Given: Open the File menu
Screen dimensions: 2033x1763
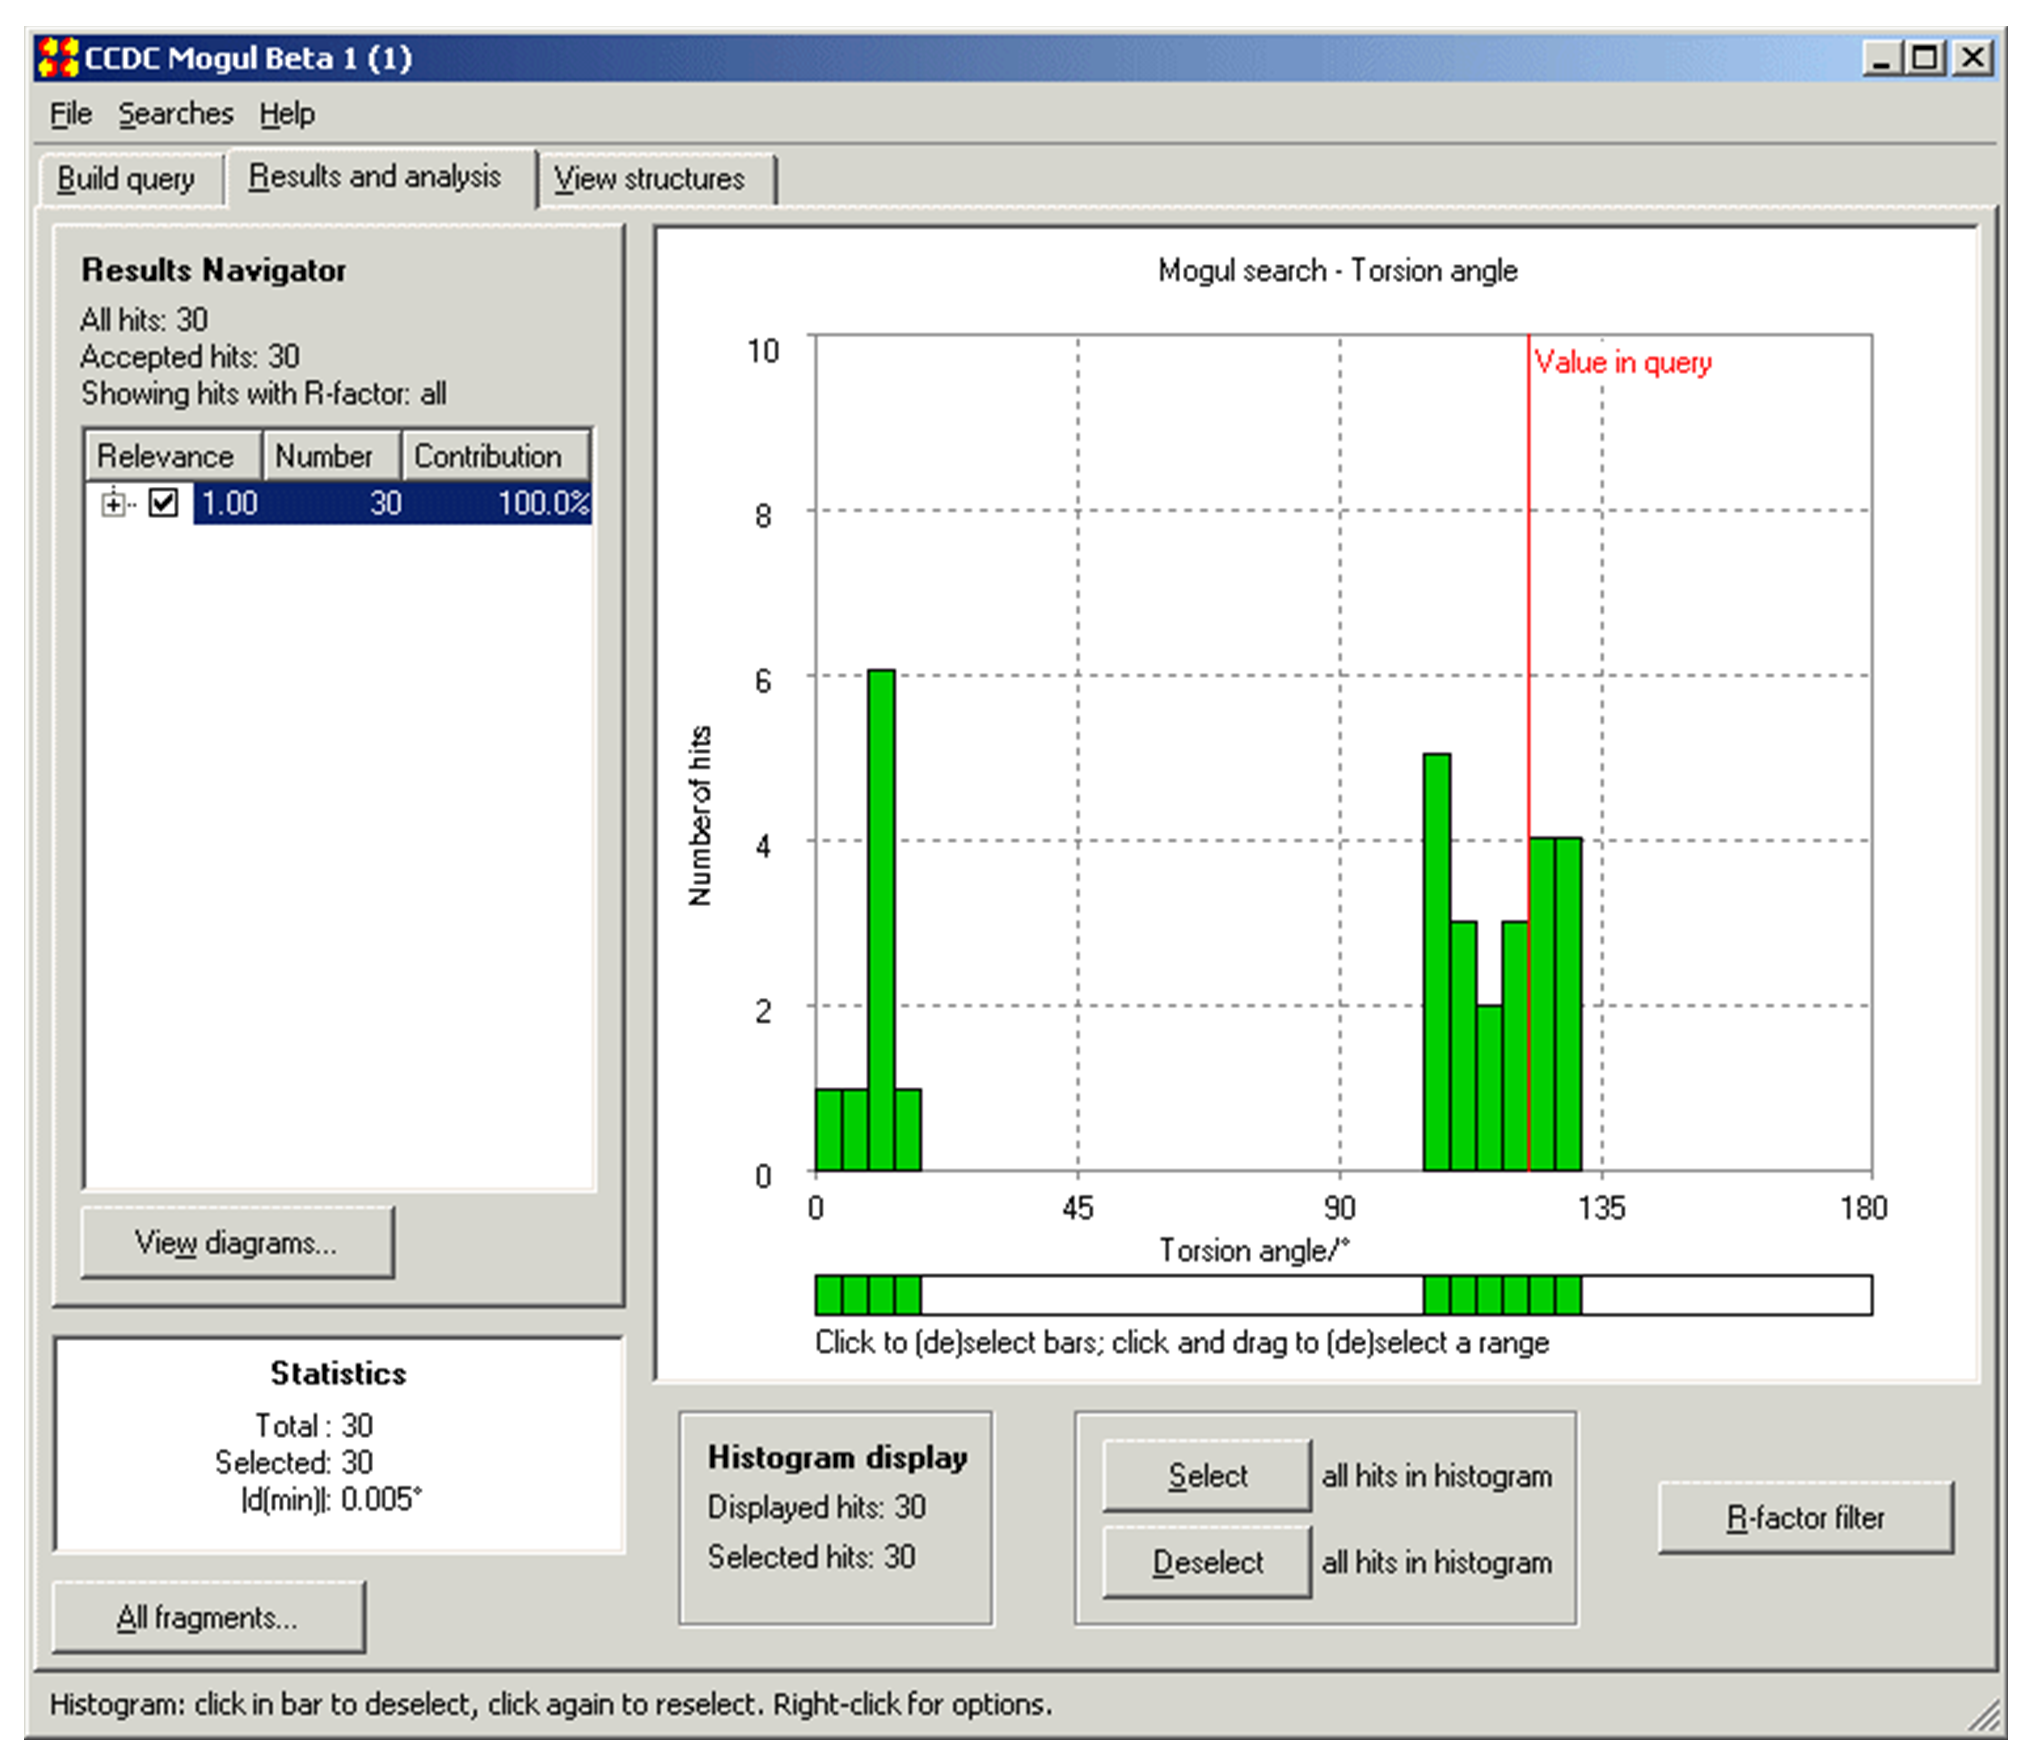Looking at the screenshot, I should tap(70, 114).
